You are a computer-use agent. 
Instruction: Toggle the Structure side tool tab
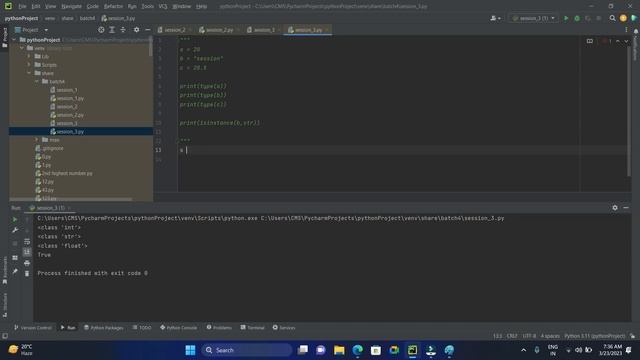(x=4, y=304)
